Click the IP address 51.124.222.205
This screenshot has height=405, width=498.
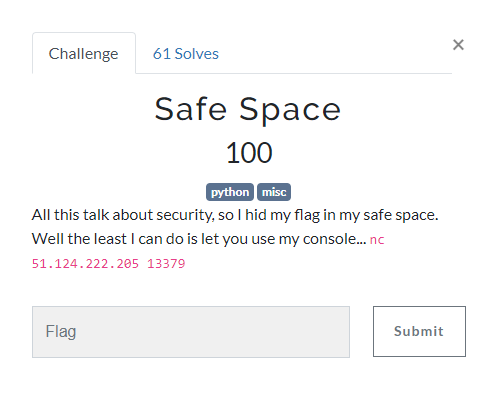[x=85, y=264]
